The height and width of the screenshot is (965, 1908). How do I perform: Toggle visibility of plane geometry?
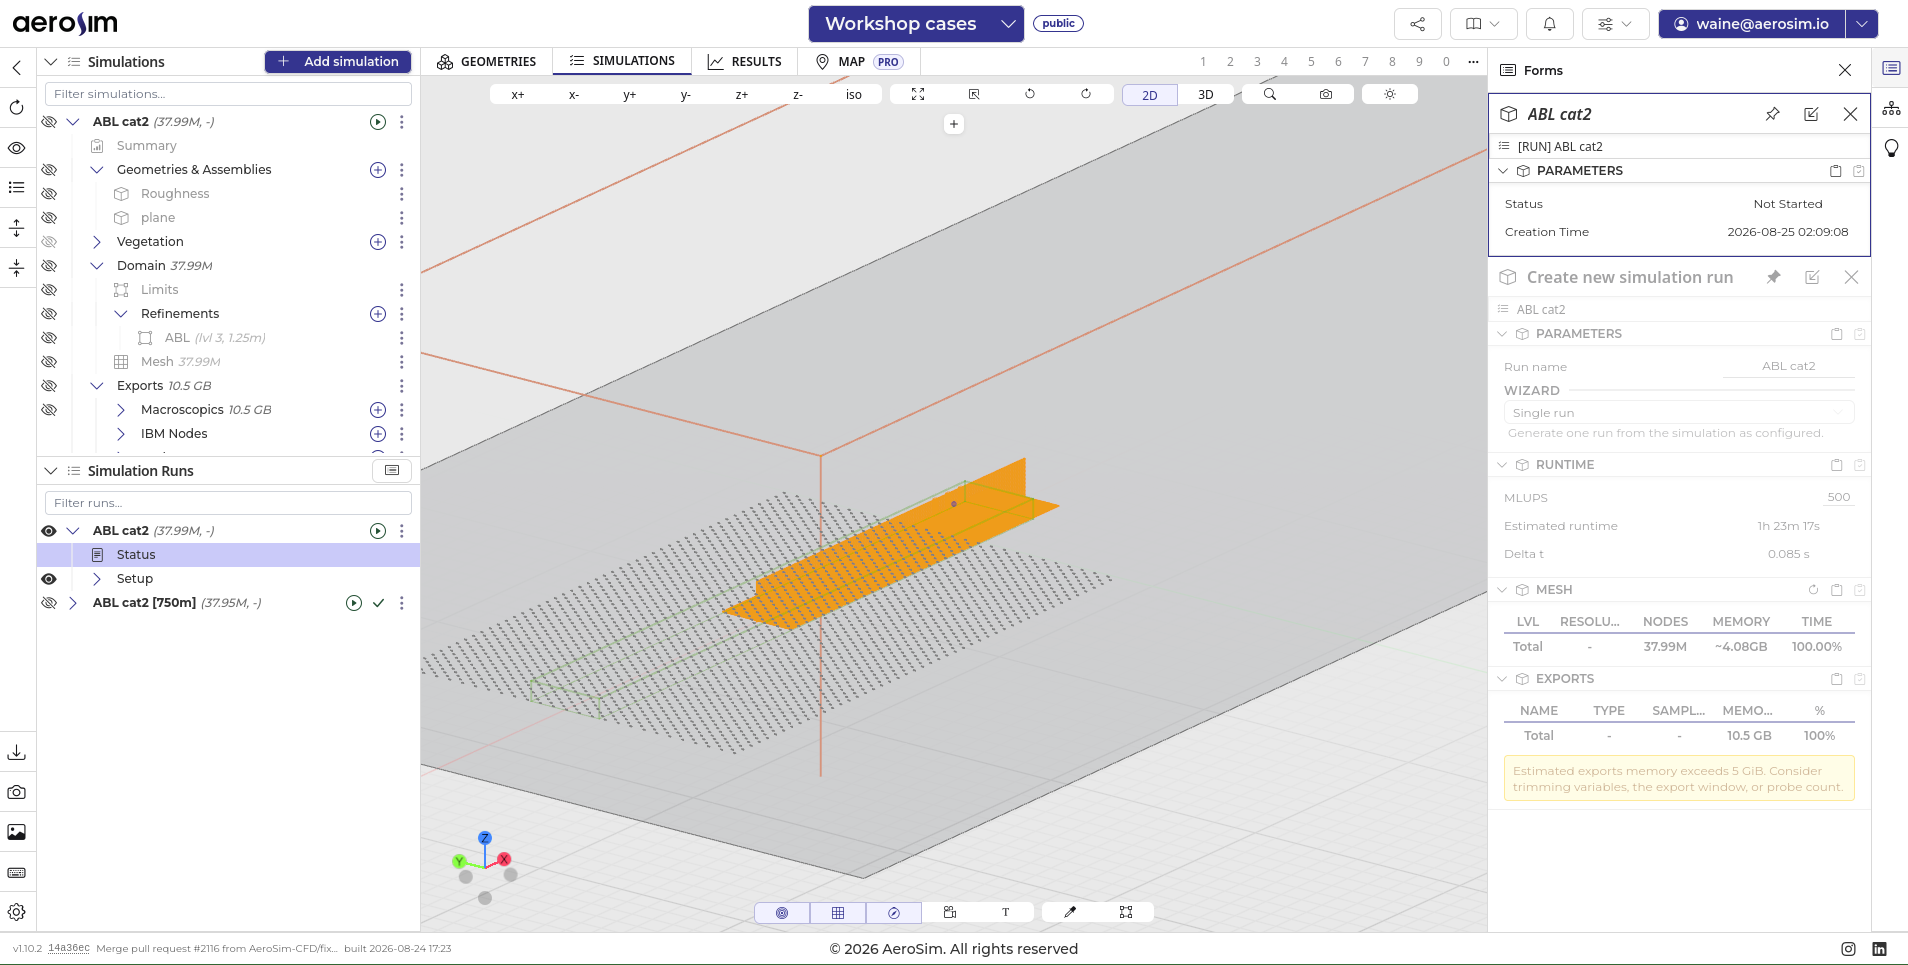(49, 218)
